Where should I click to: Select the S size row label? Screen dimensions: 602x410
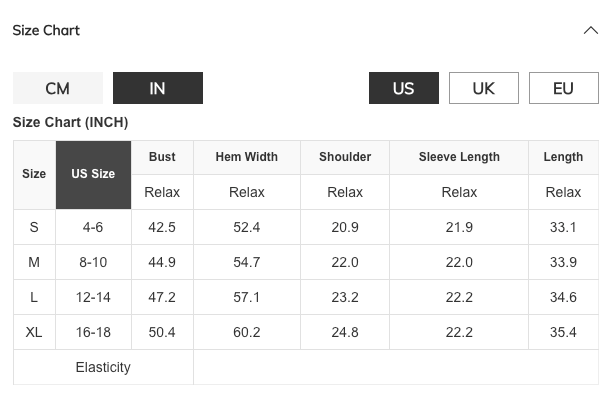click(34, 227)
